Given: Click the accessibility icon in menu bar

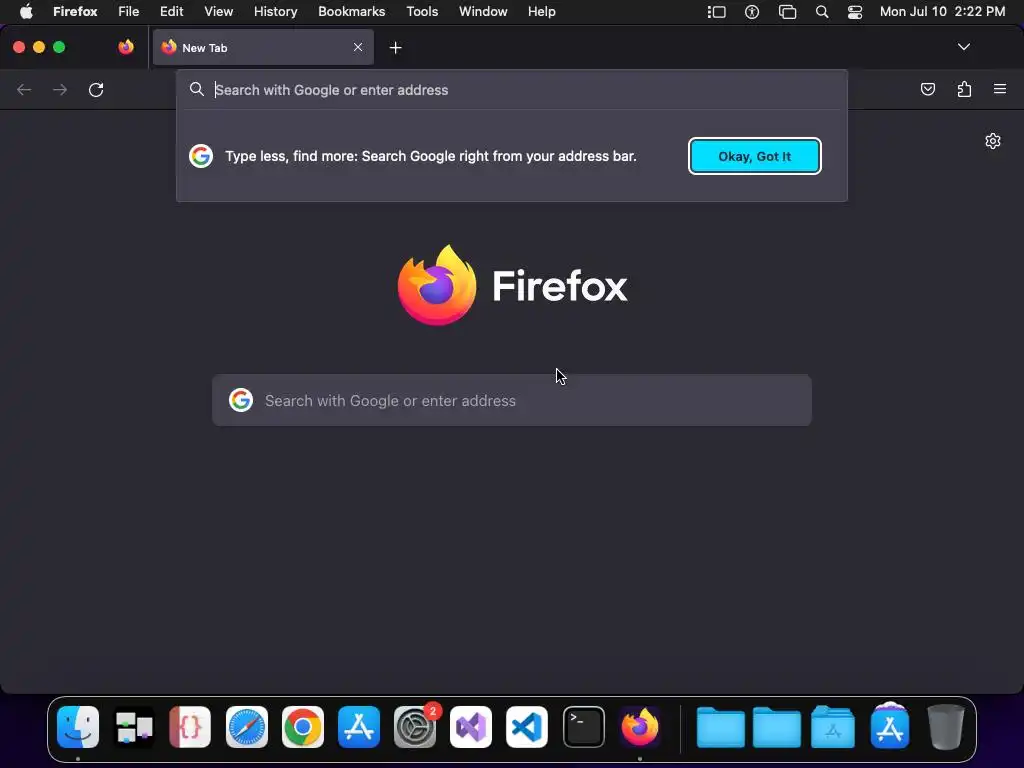Looking at the screenshot, I should [x=752, y=12].
